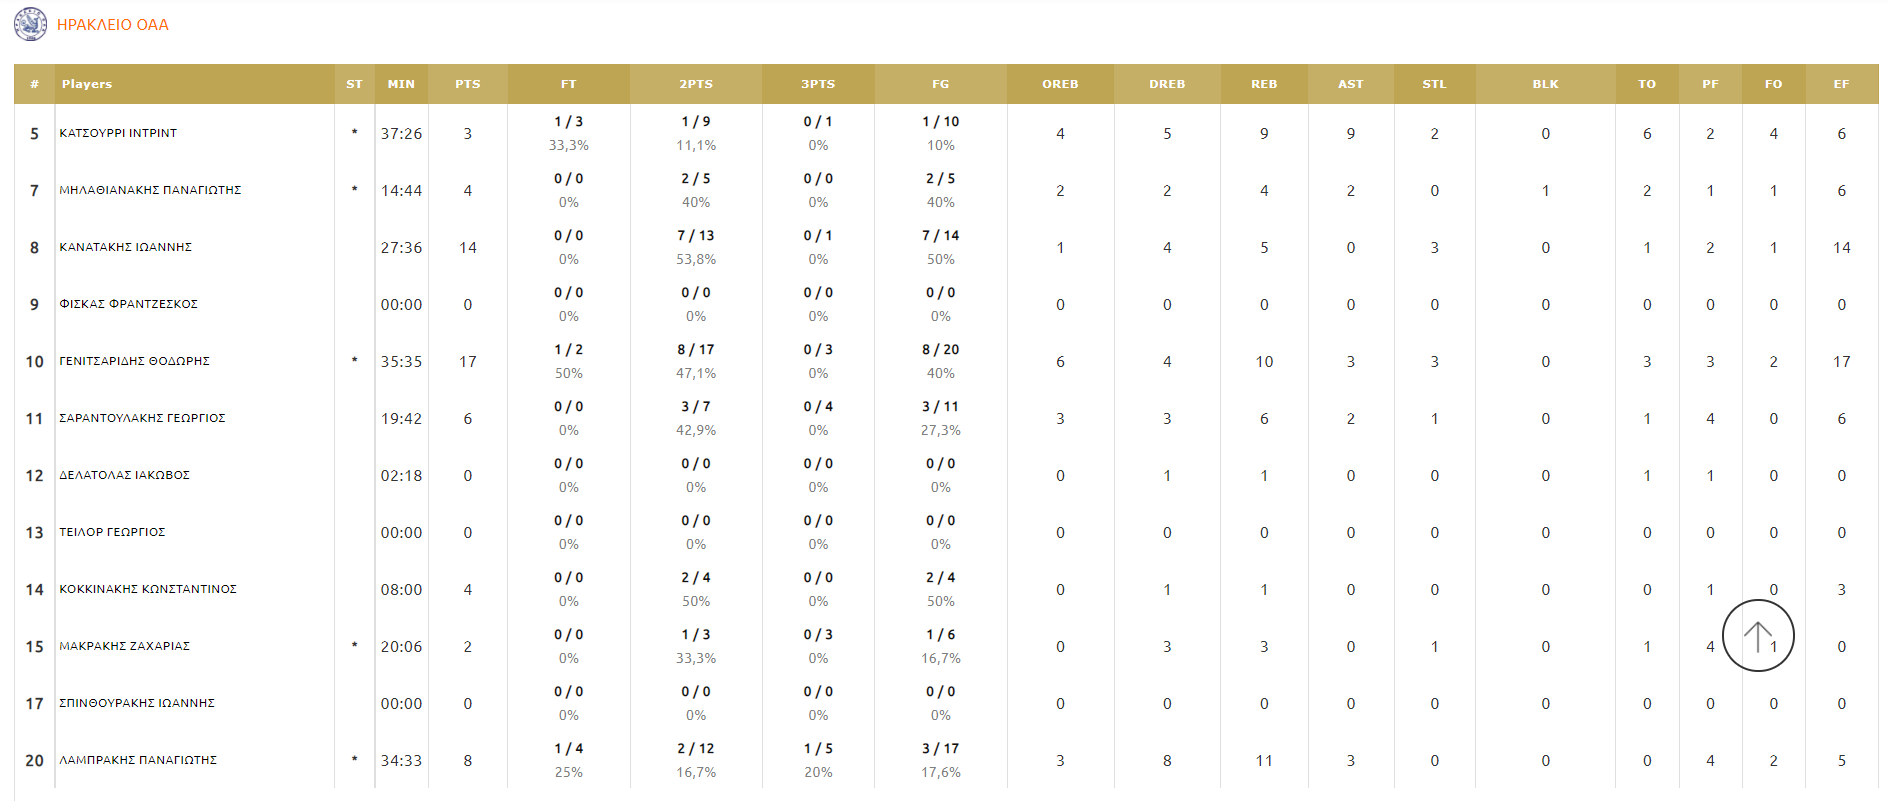This screenshot has width=1888, height=801.
Task: Click the scroll-to-top arrow button
Action: pyautogui.click(x=1757, y=636)
